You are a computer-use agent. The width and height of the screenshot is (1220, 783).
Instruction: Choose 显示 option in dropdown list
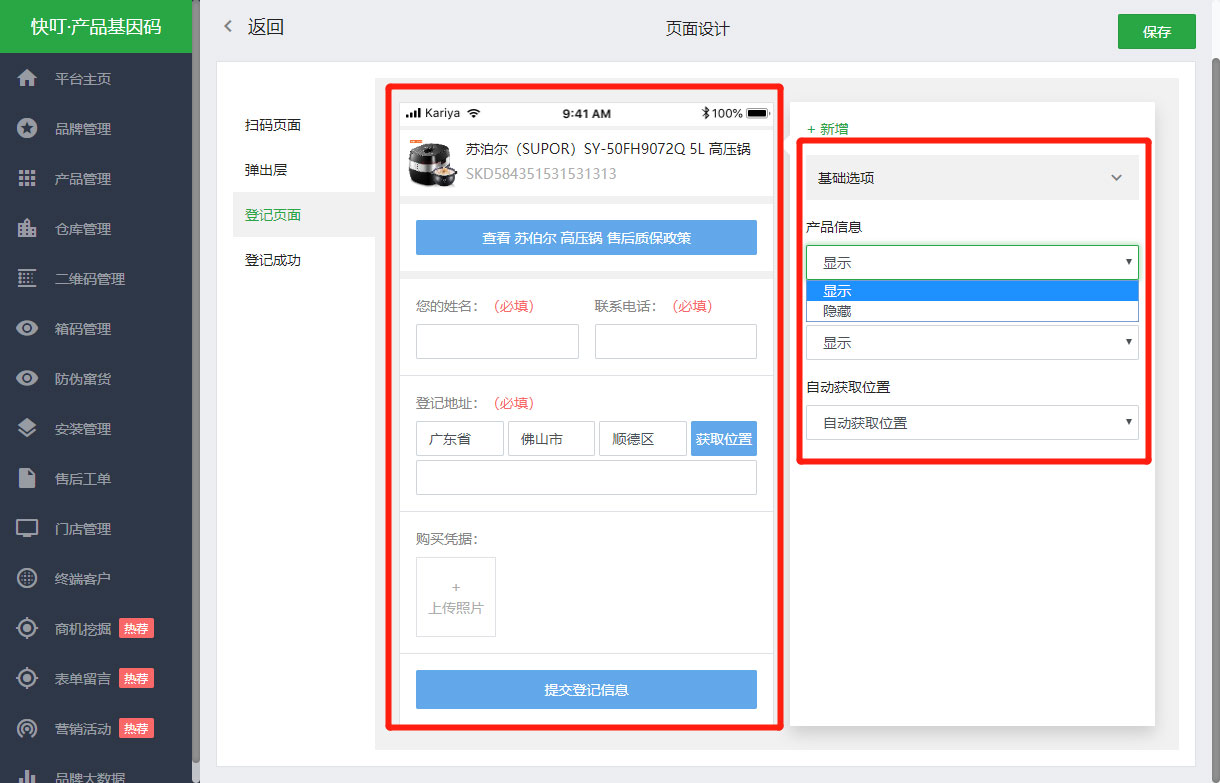coord(972,291)
